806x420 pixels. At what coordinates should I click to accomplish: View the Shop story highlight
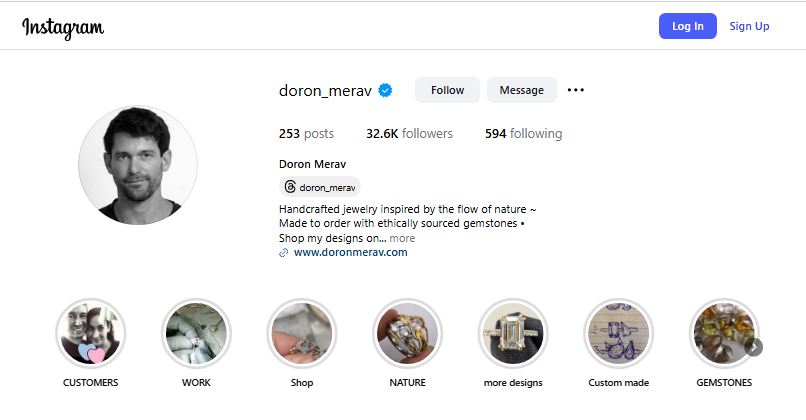pos(302,334)
